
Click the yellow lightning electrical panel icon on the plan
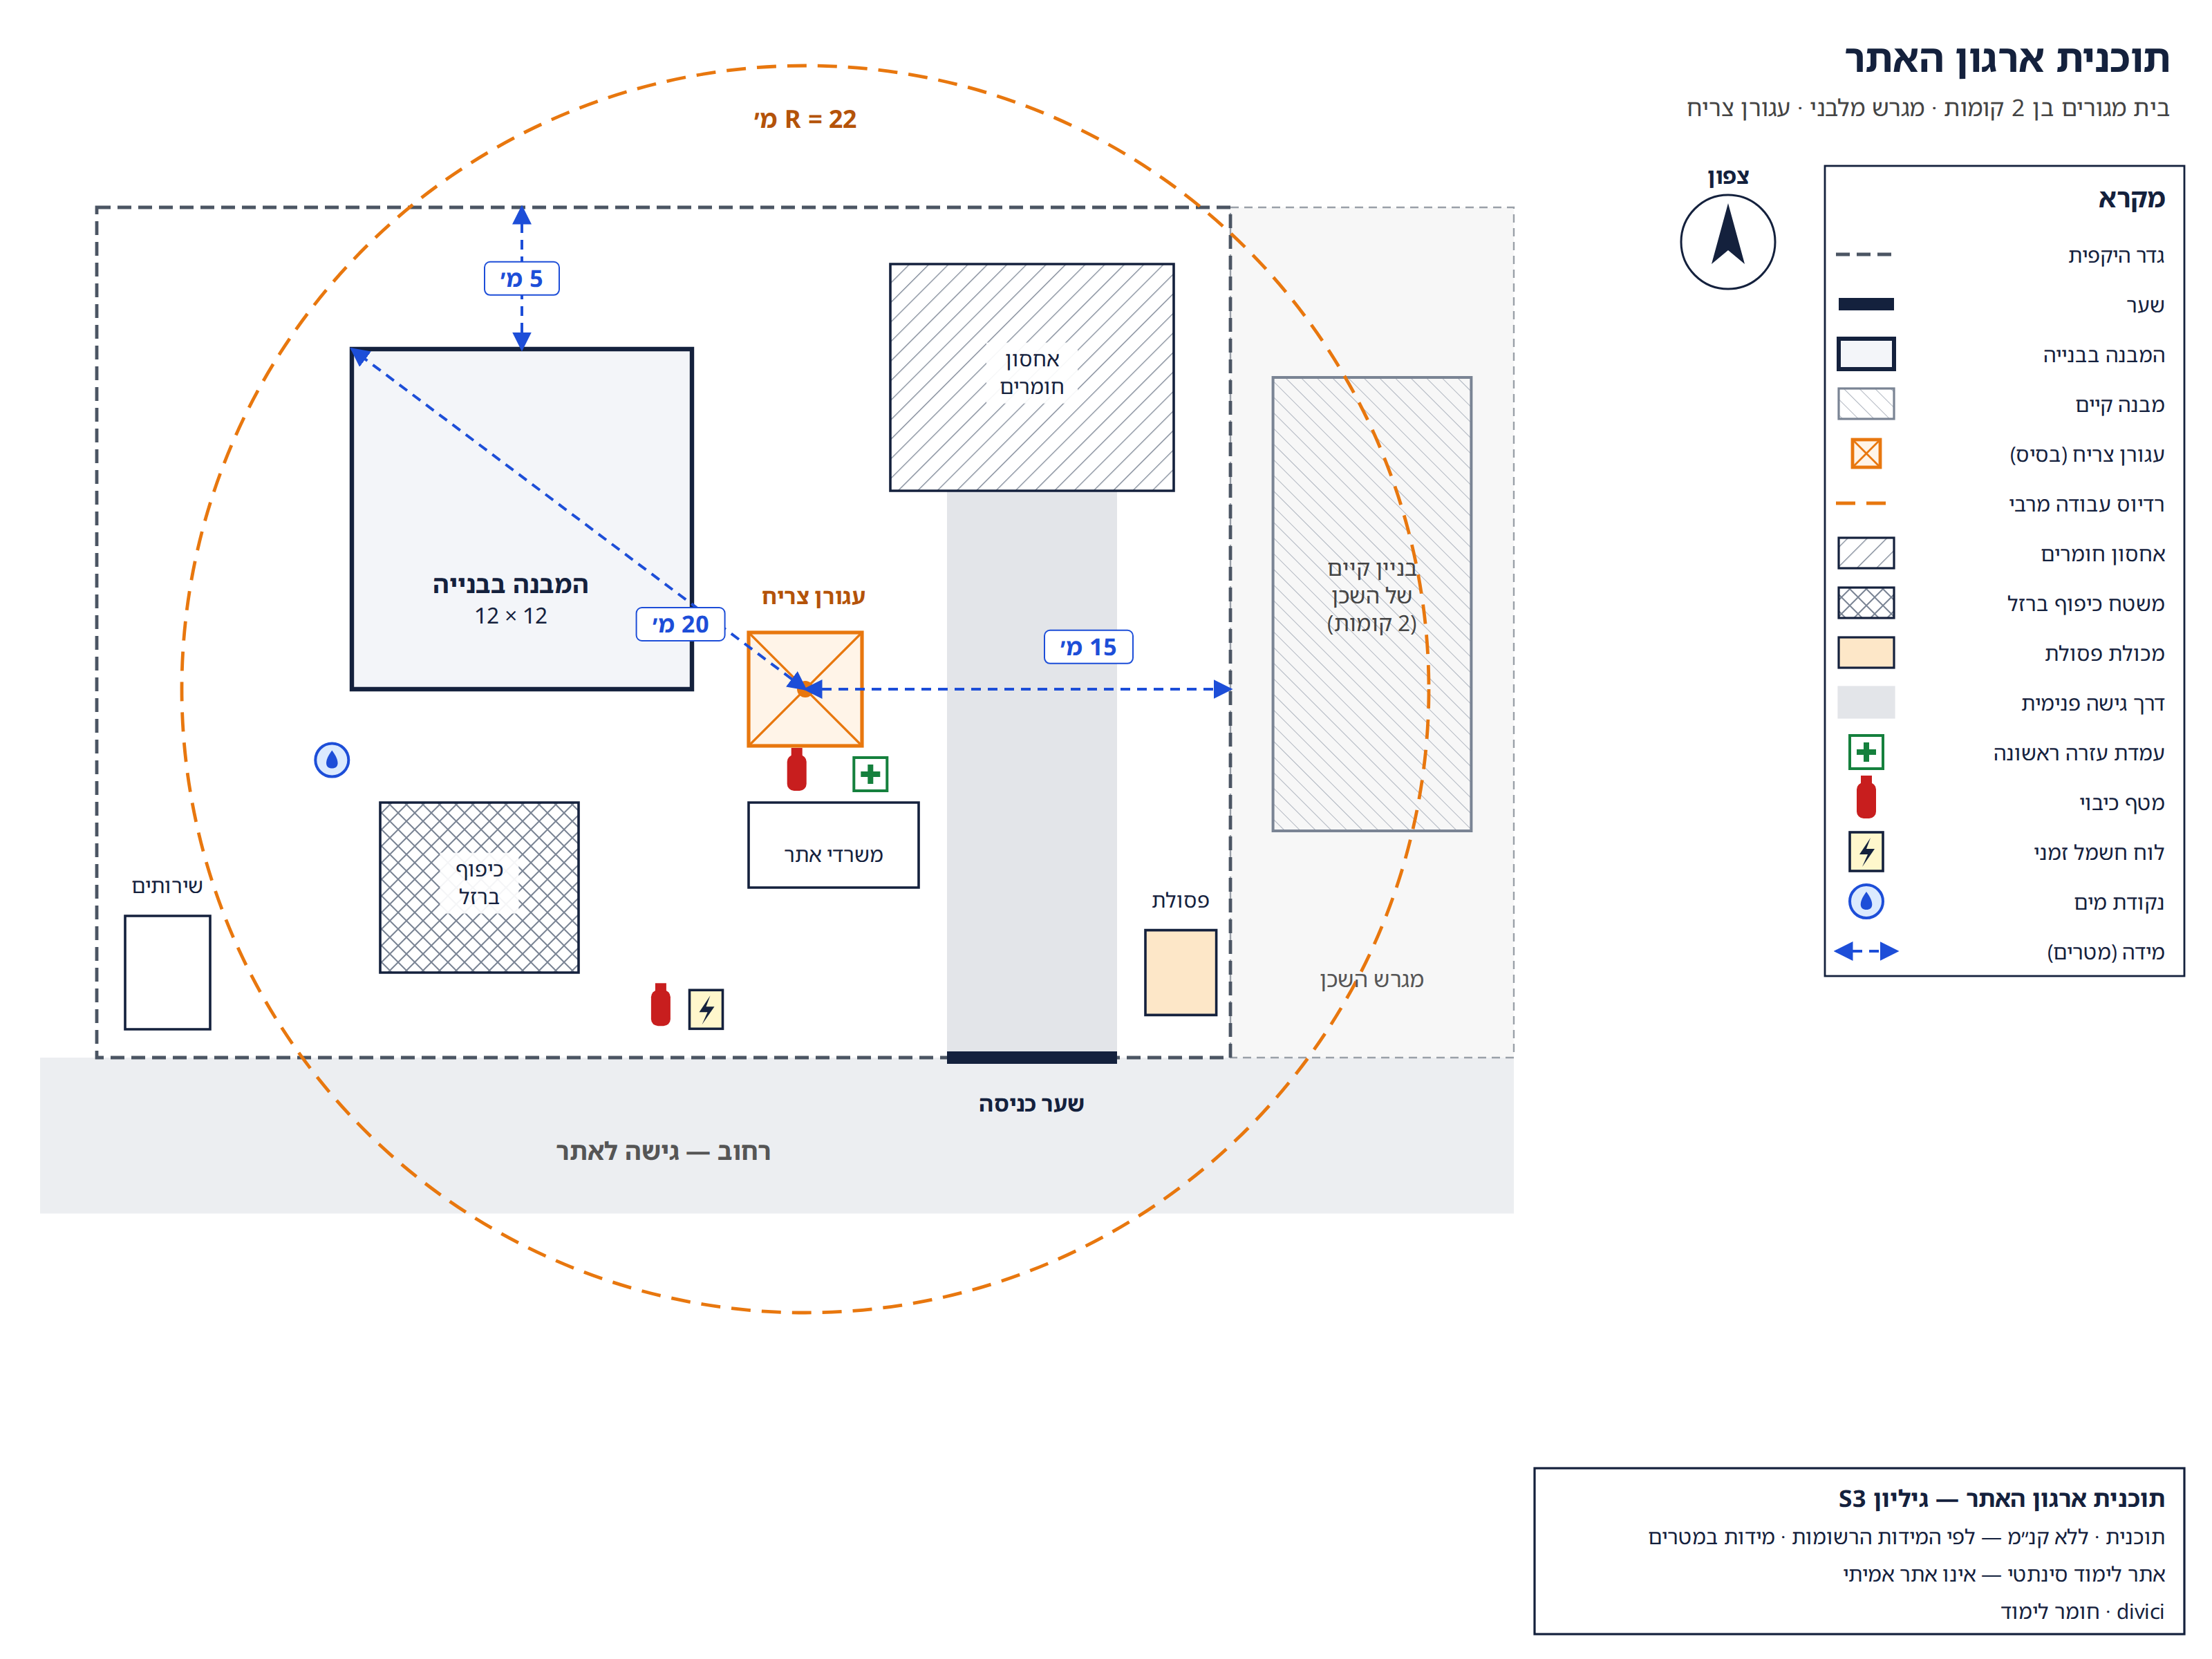point(706,1009)
